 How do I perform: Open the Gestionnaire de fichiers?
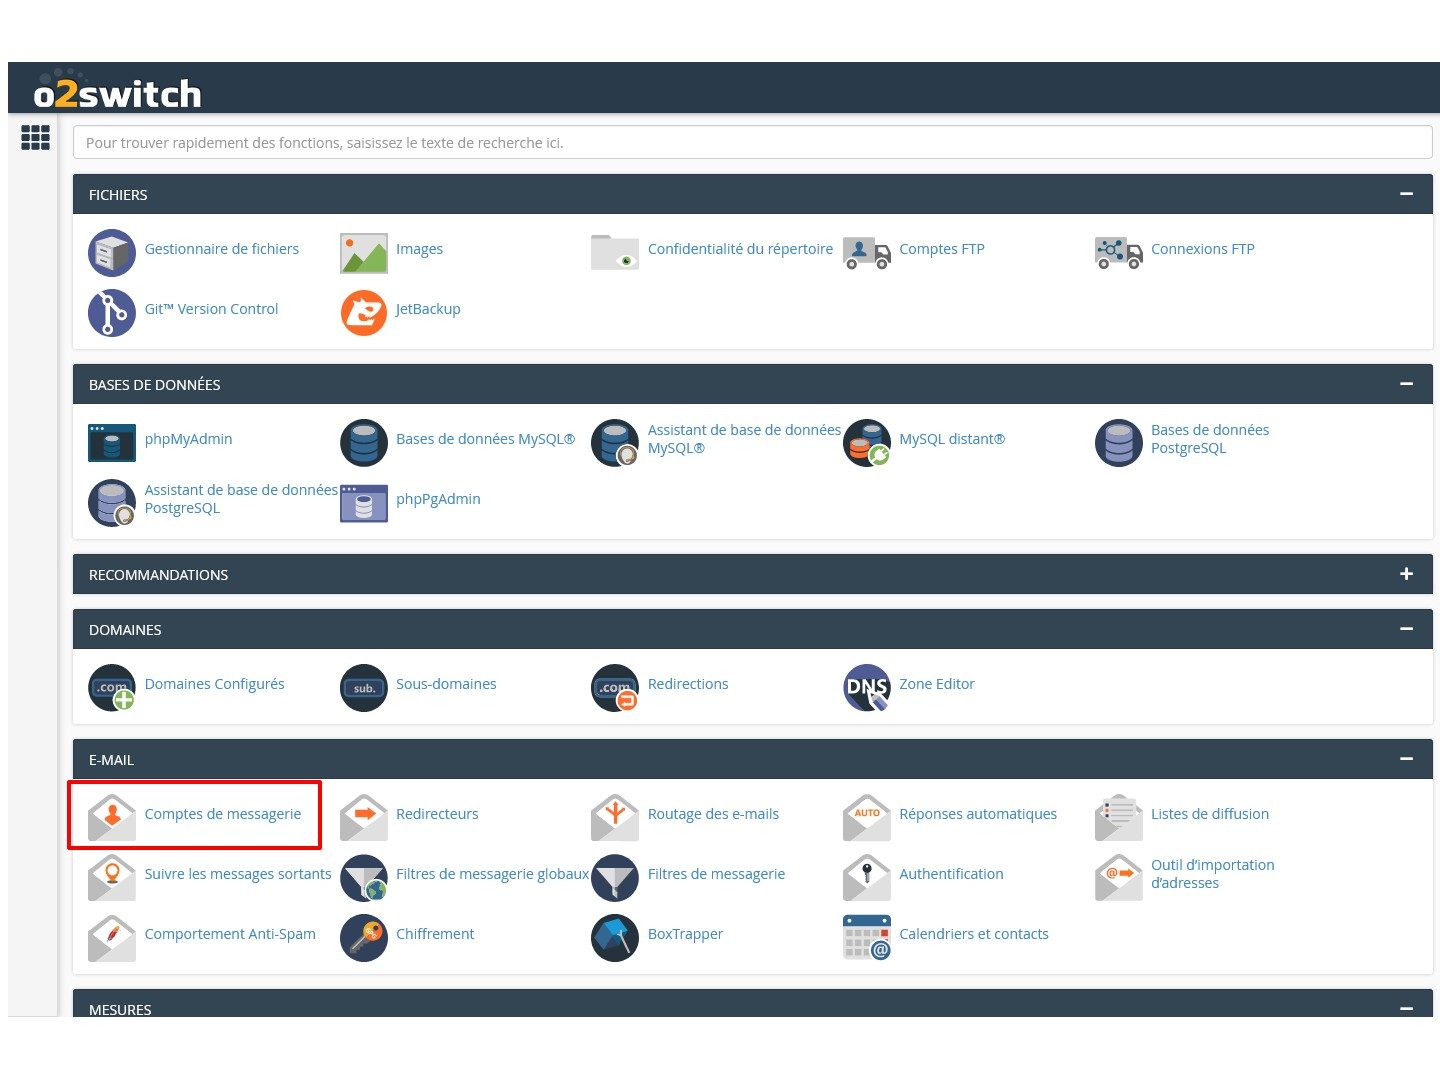pos(222,249)
